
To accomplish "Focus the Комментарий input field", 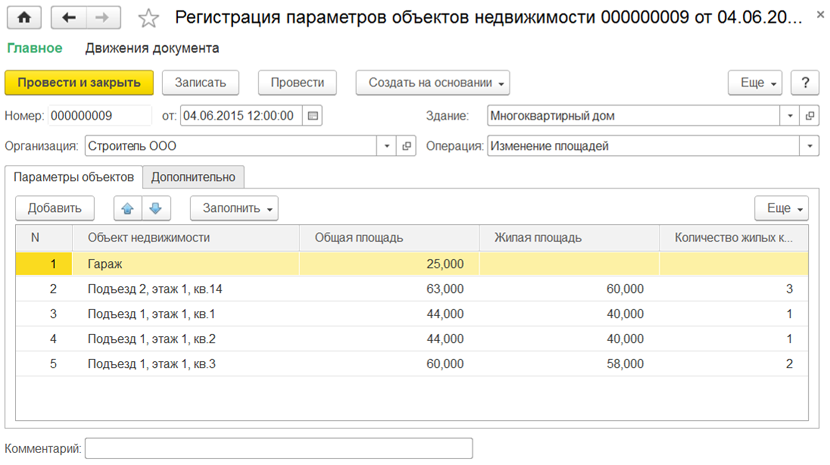I will (278, 448).
